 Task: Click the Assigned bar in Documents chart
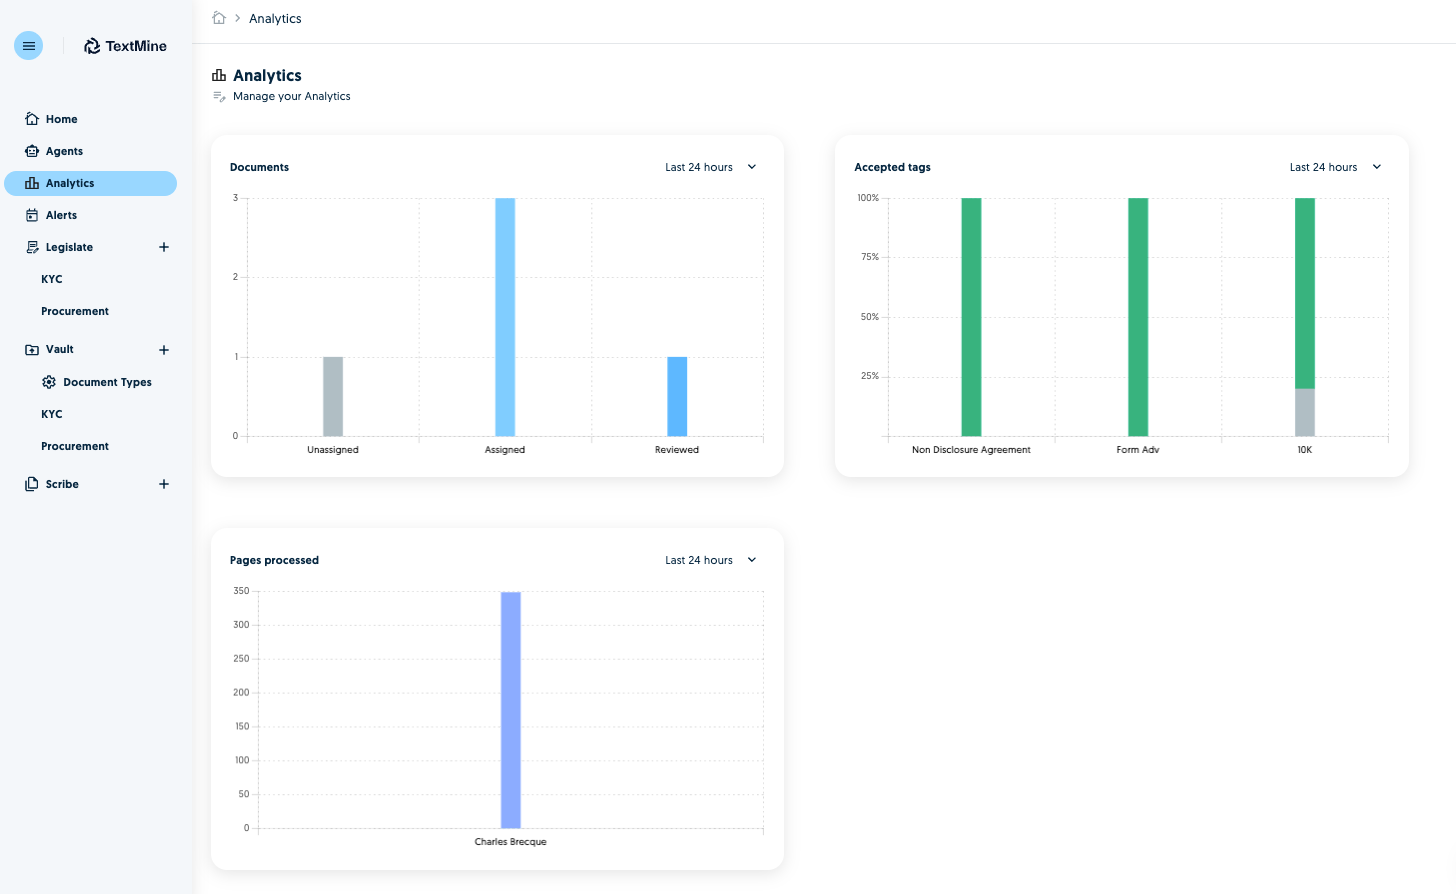click(x=505, y=317)
